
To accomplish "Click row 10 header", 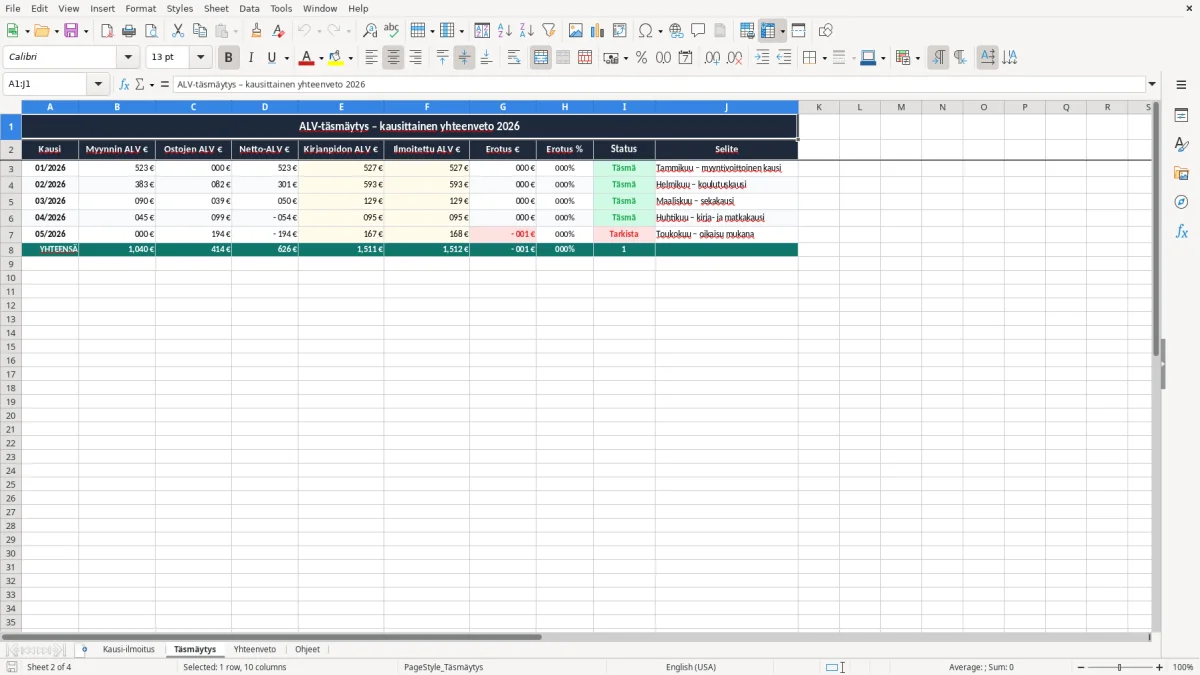I will point(10,277).
